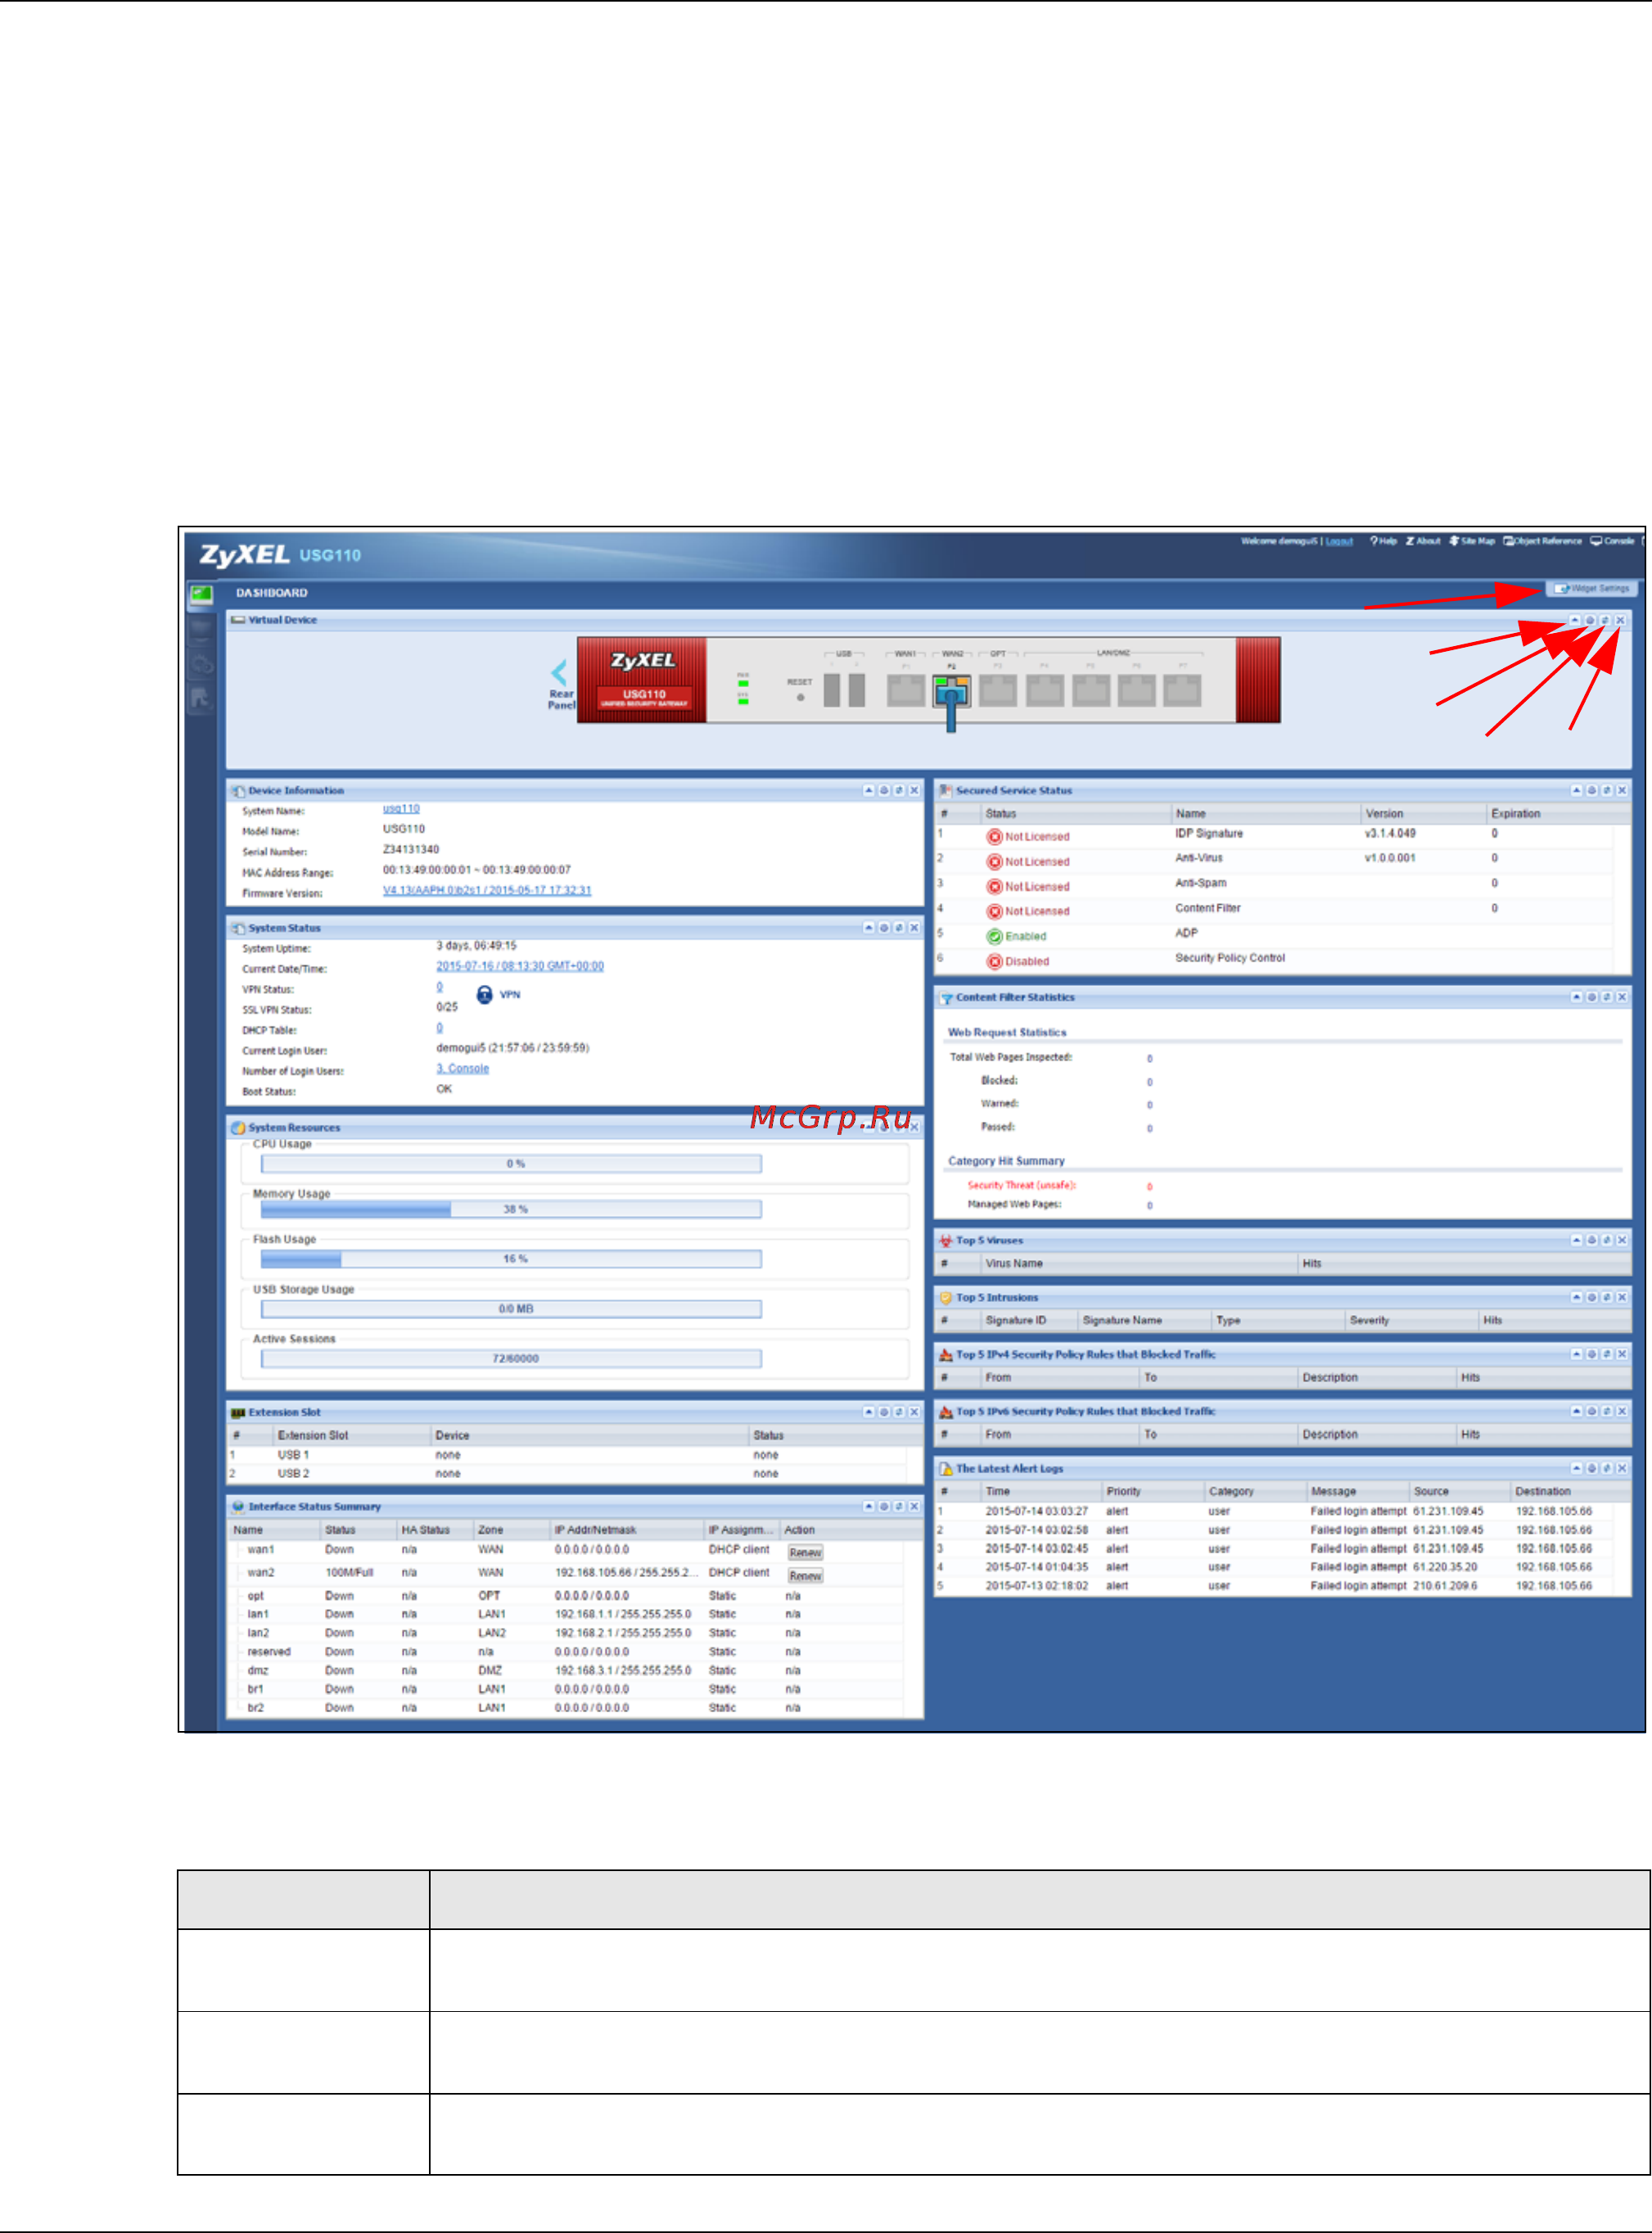Refresh the Virtual Device widget now

coord(1604,620)
